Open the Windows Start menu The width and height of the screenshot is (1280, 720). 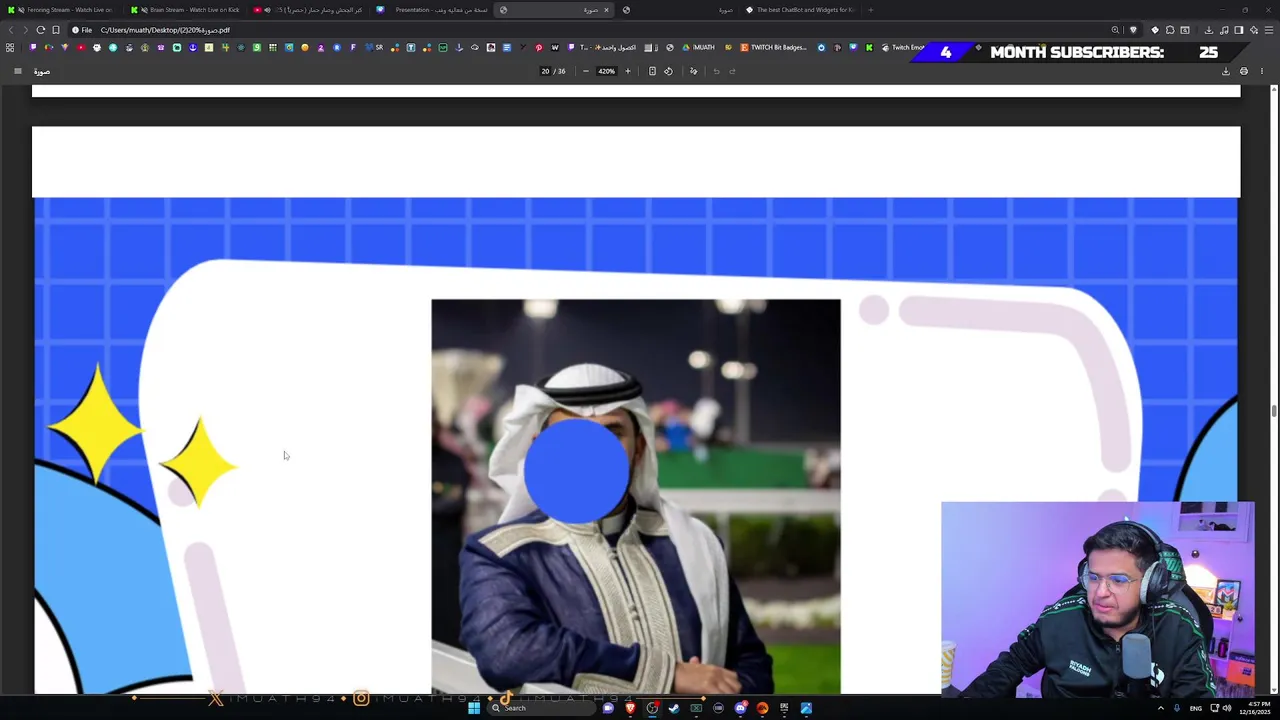[474, 708]
